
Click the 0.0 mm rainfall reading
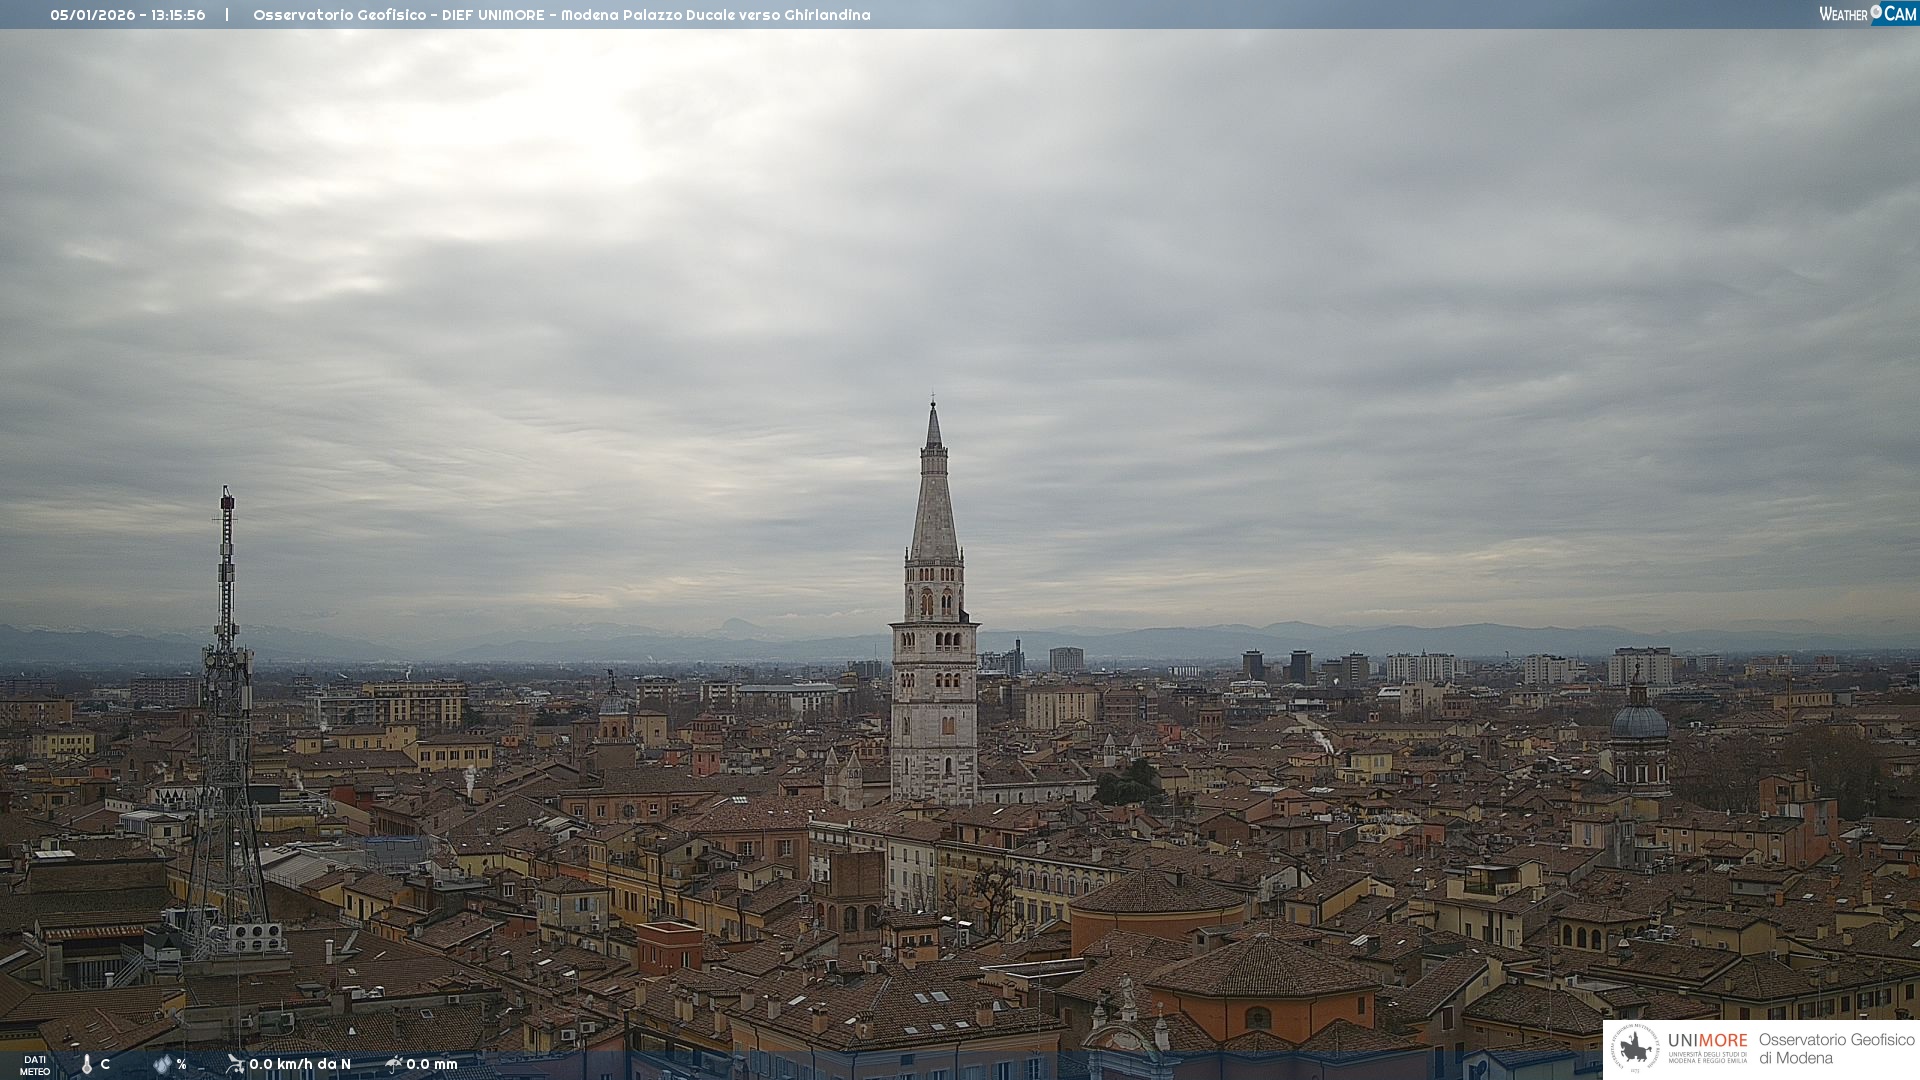(x=432, y=1064)
